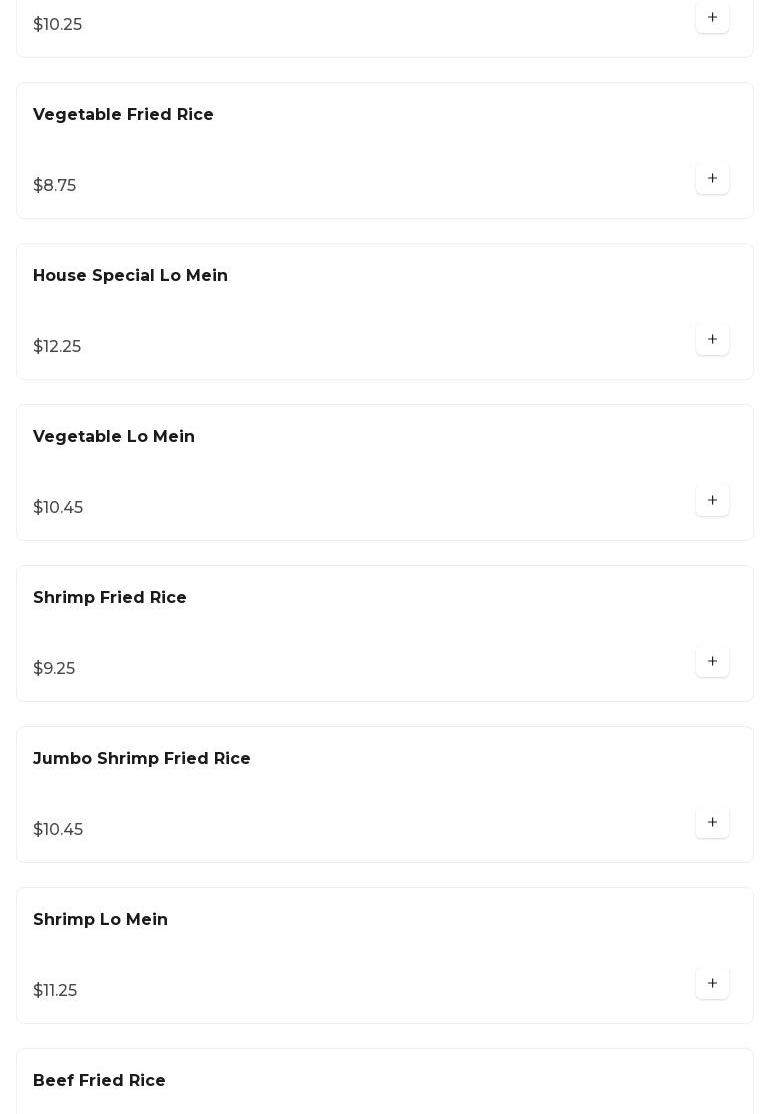Select the Shrimp Lo Mein item name

[x=100, y=920]
